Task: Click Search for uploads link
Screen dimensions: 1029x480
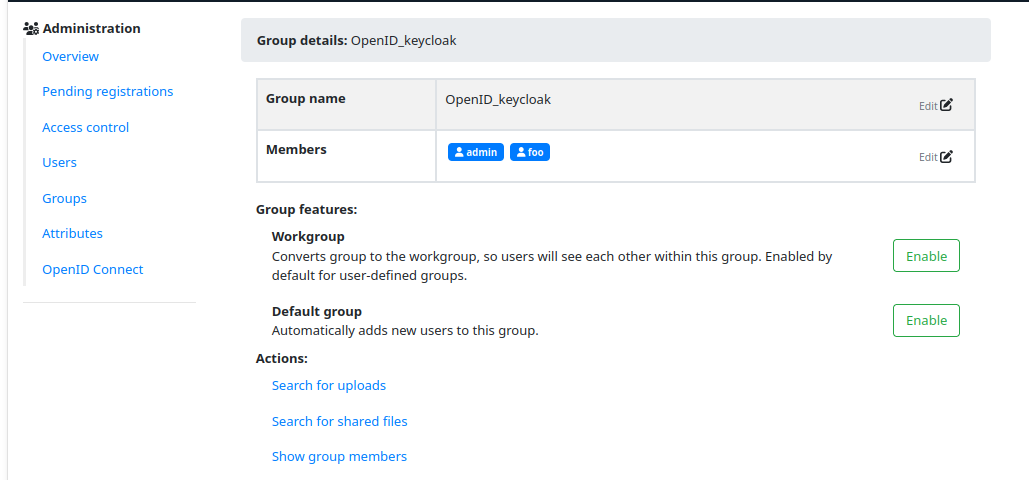Action: coord(329,385)
